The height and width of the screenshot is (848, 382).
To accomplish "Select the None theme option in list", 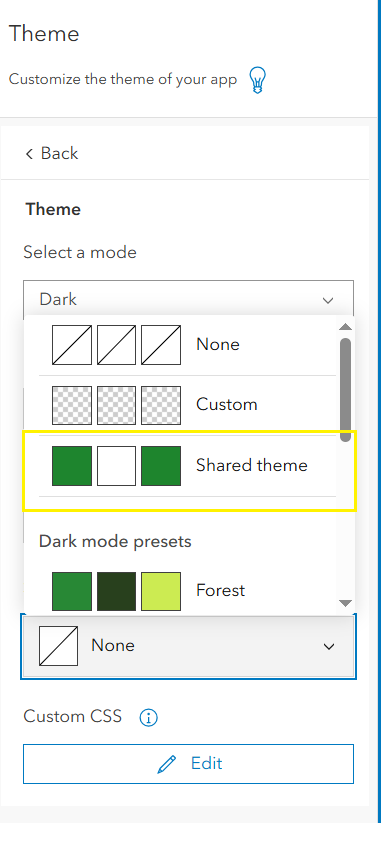I will pyautogui.click(x=187, y=344).
